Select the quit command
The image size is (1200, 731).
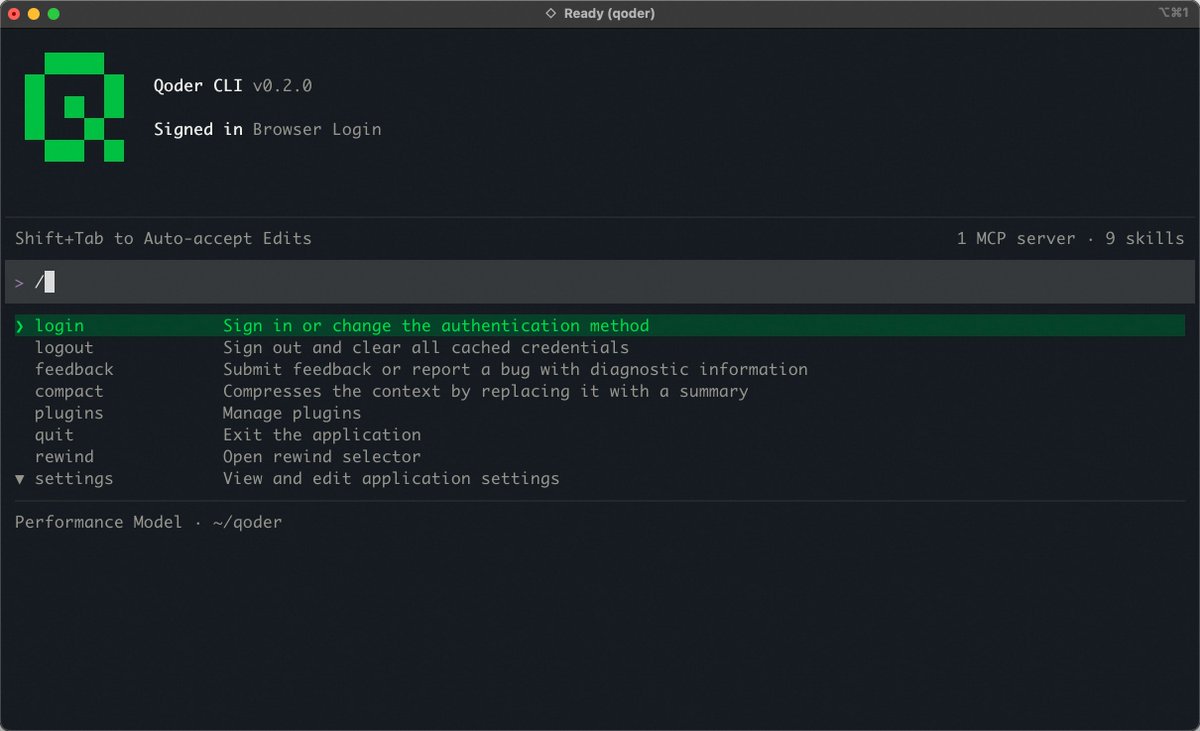54,435
